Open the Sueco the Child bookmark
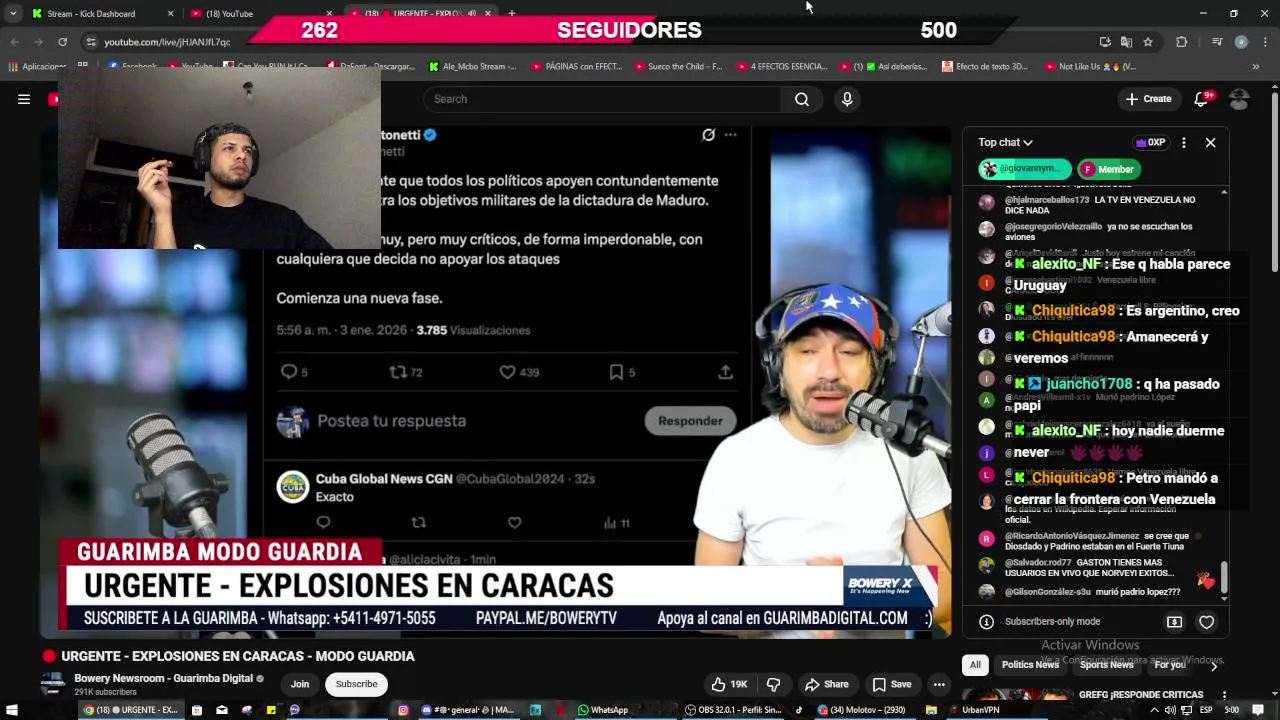 pyautogui.click(x=677, y=67)
